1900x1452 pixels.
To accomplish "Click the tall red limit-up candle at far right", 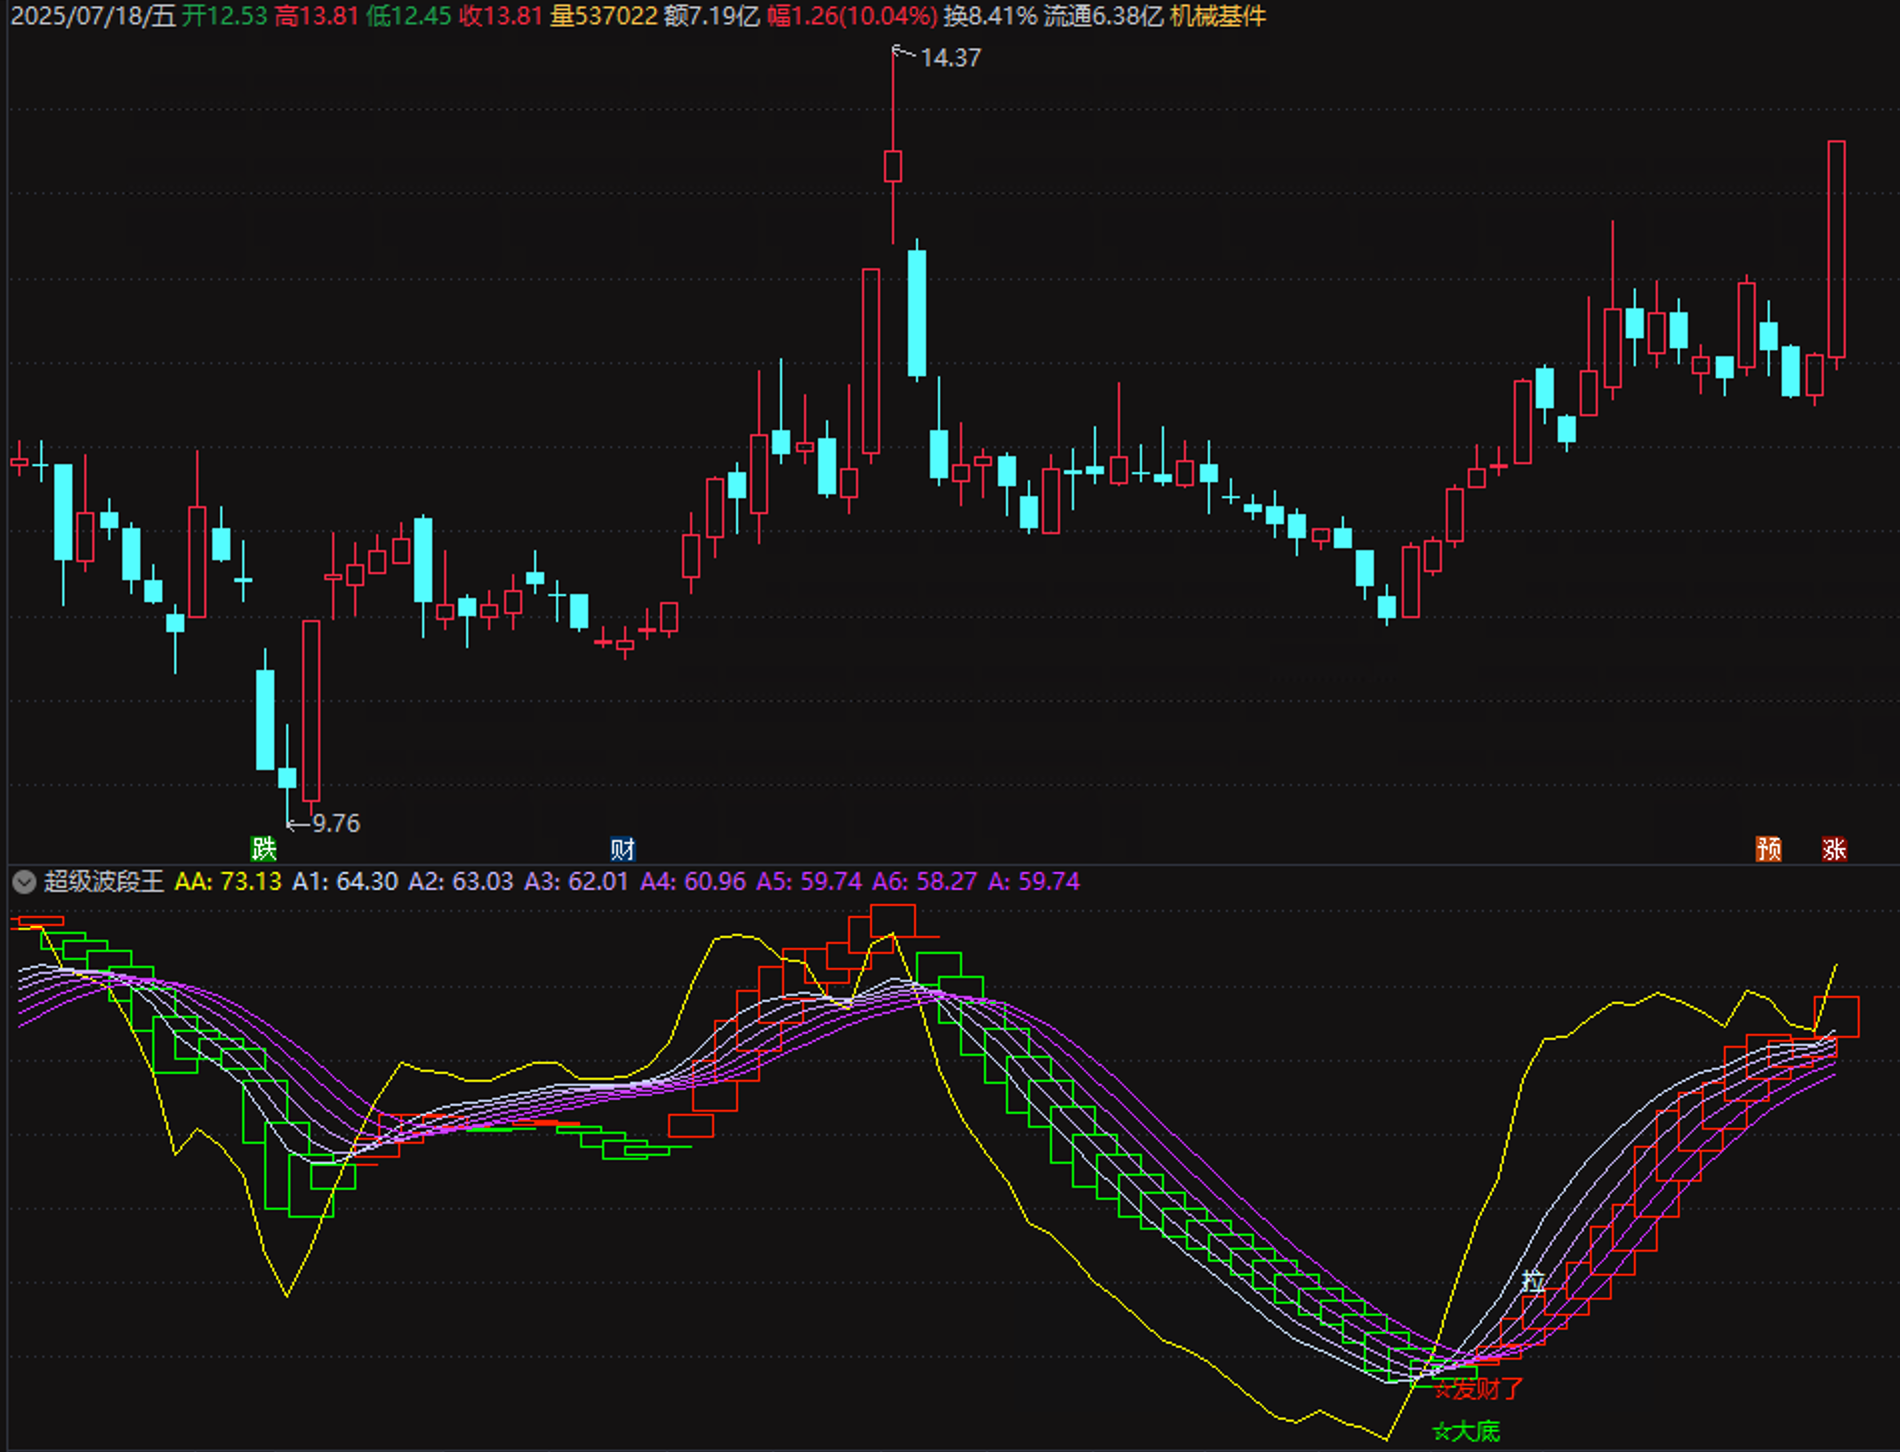I will coord(1837,250).
